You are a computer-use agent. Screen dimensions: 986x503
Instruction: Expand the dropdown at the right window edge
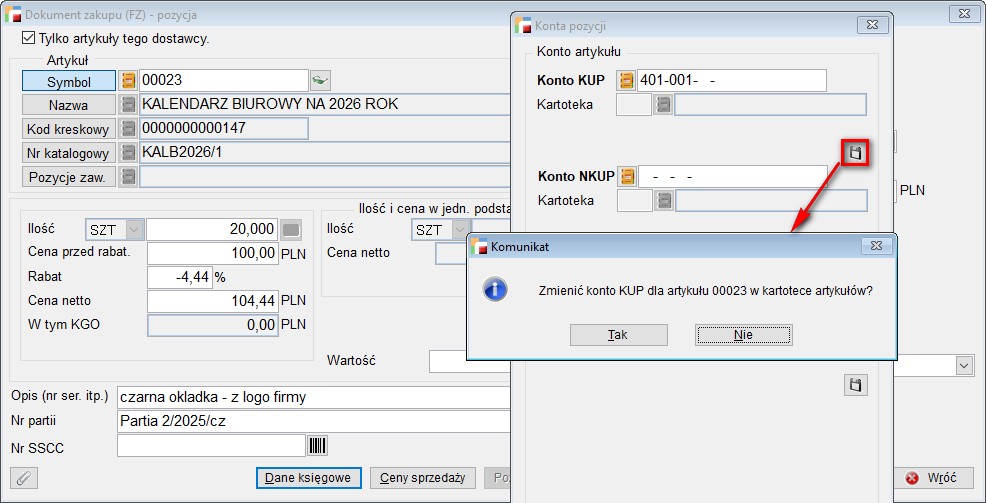pyautogui.click(x=964, y=366)
